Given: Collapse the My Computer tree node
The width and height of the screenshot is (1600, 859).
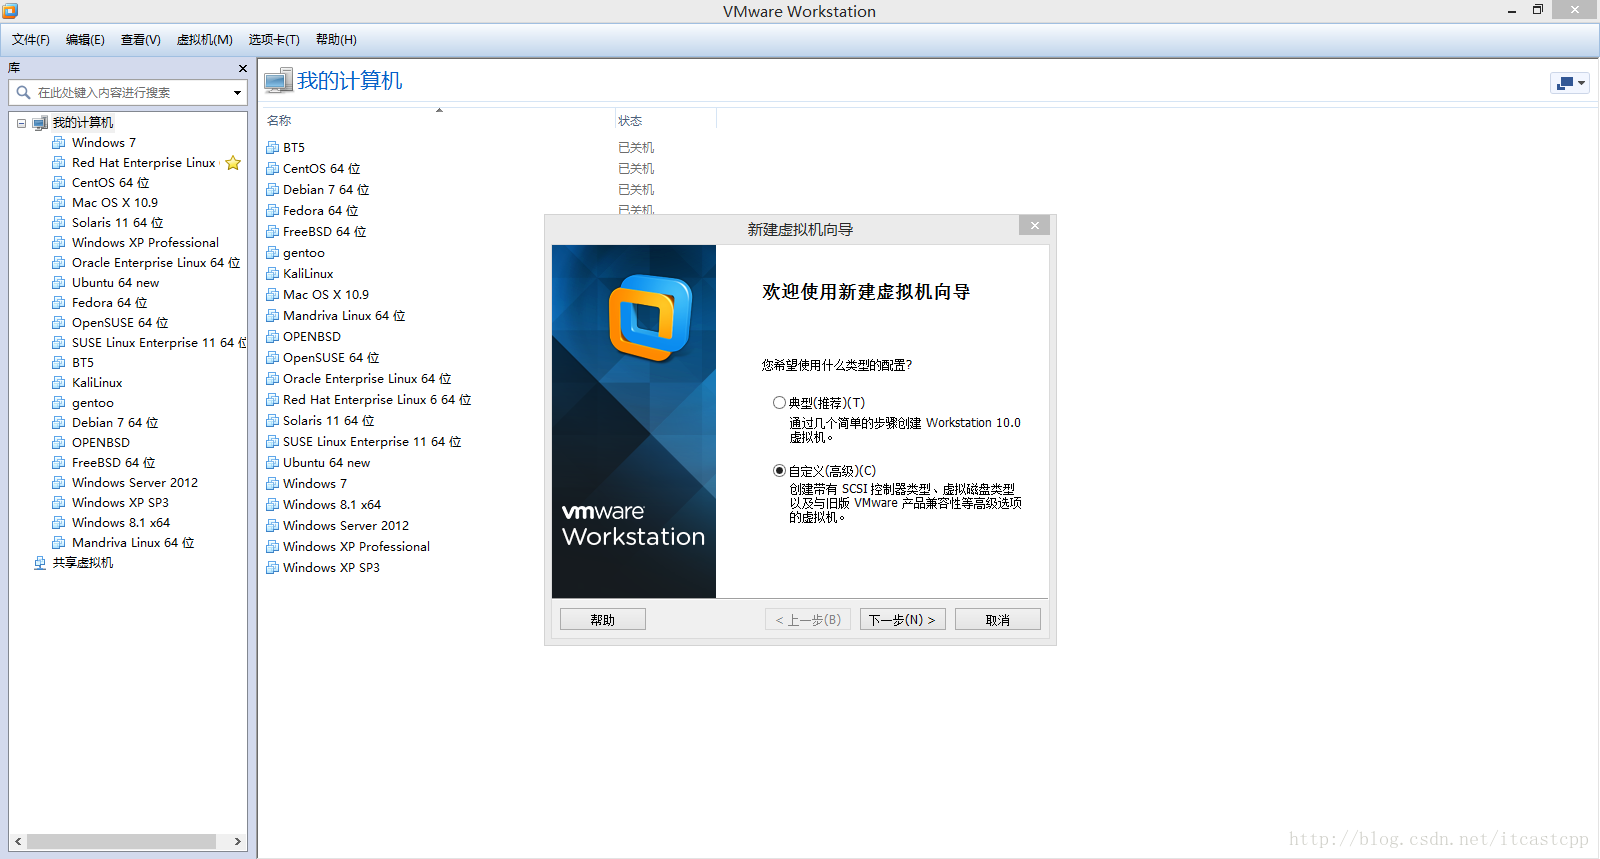Looking at the screenshot, I should coord(21,123).
